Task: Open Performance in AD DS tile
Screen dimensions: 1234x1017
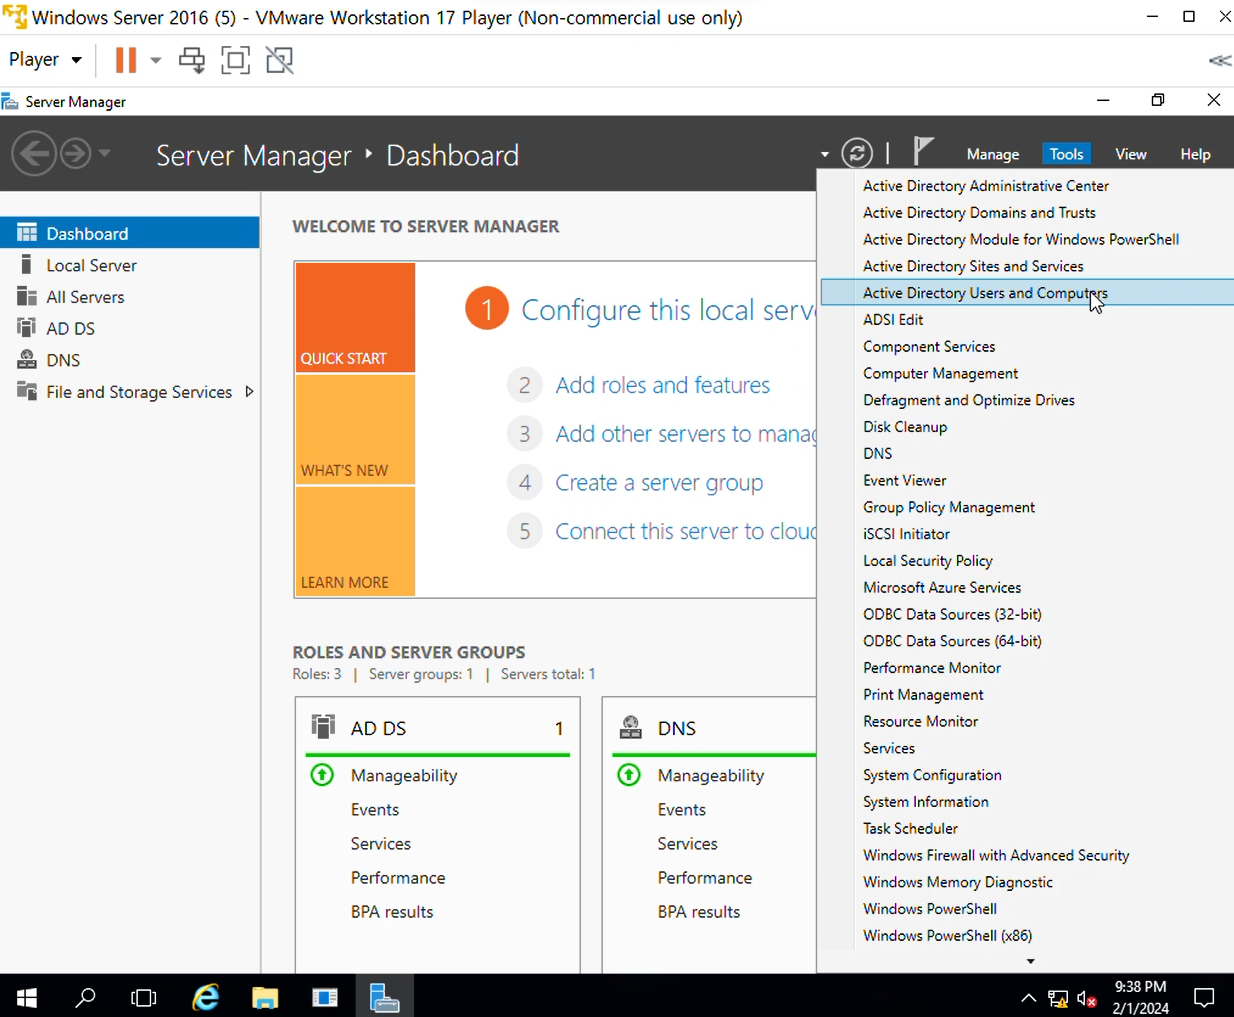Action: [398, 878]
